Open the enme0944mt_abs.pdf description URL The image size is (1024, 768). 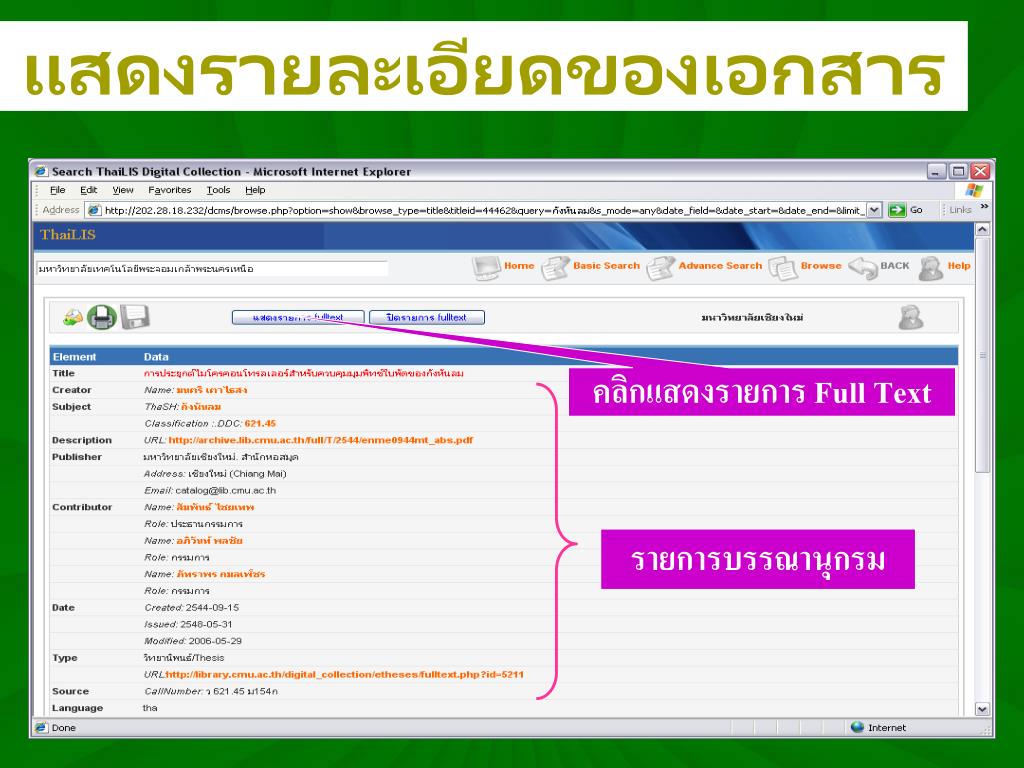tap(321, 440)
